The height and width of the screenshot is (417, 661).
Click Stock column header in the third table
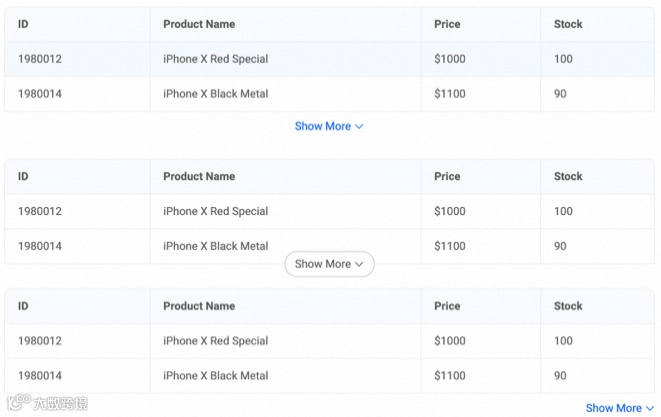568,306
